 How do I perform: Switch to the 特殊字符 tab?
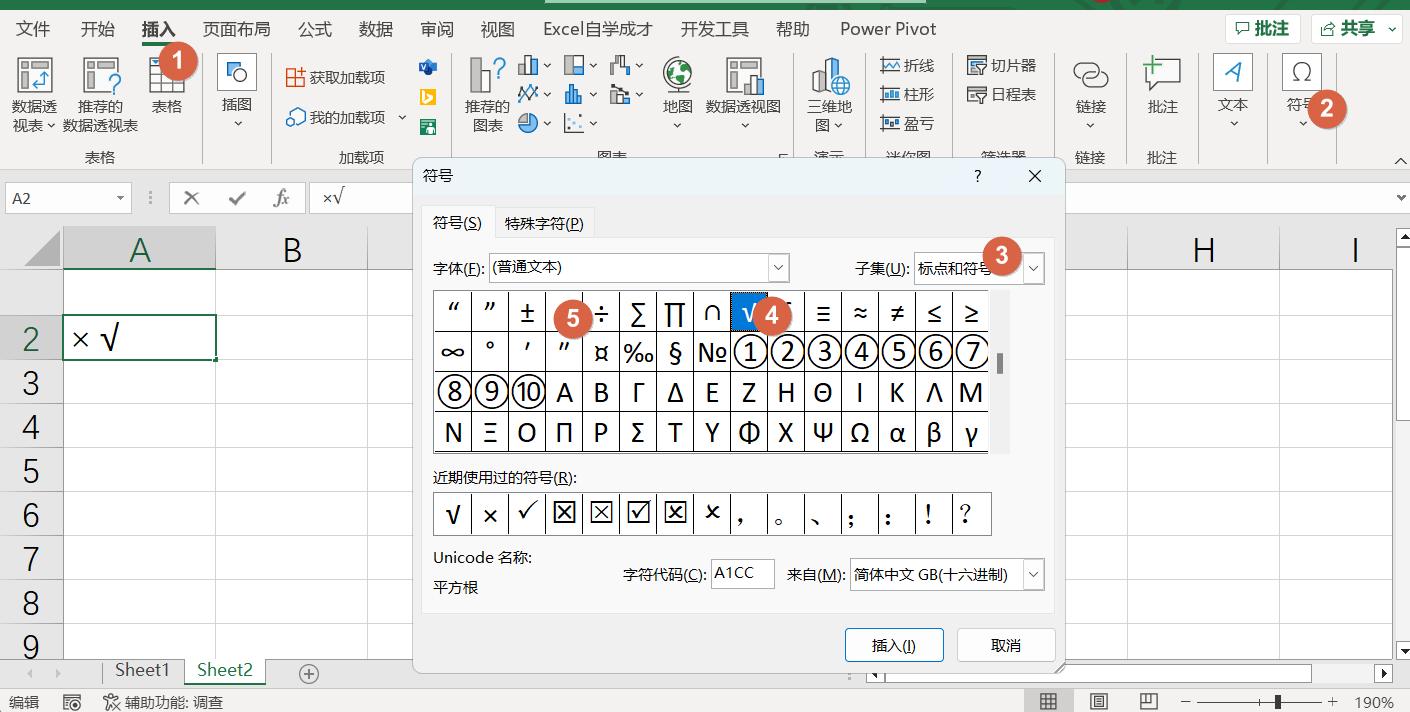(544, 222)
